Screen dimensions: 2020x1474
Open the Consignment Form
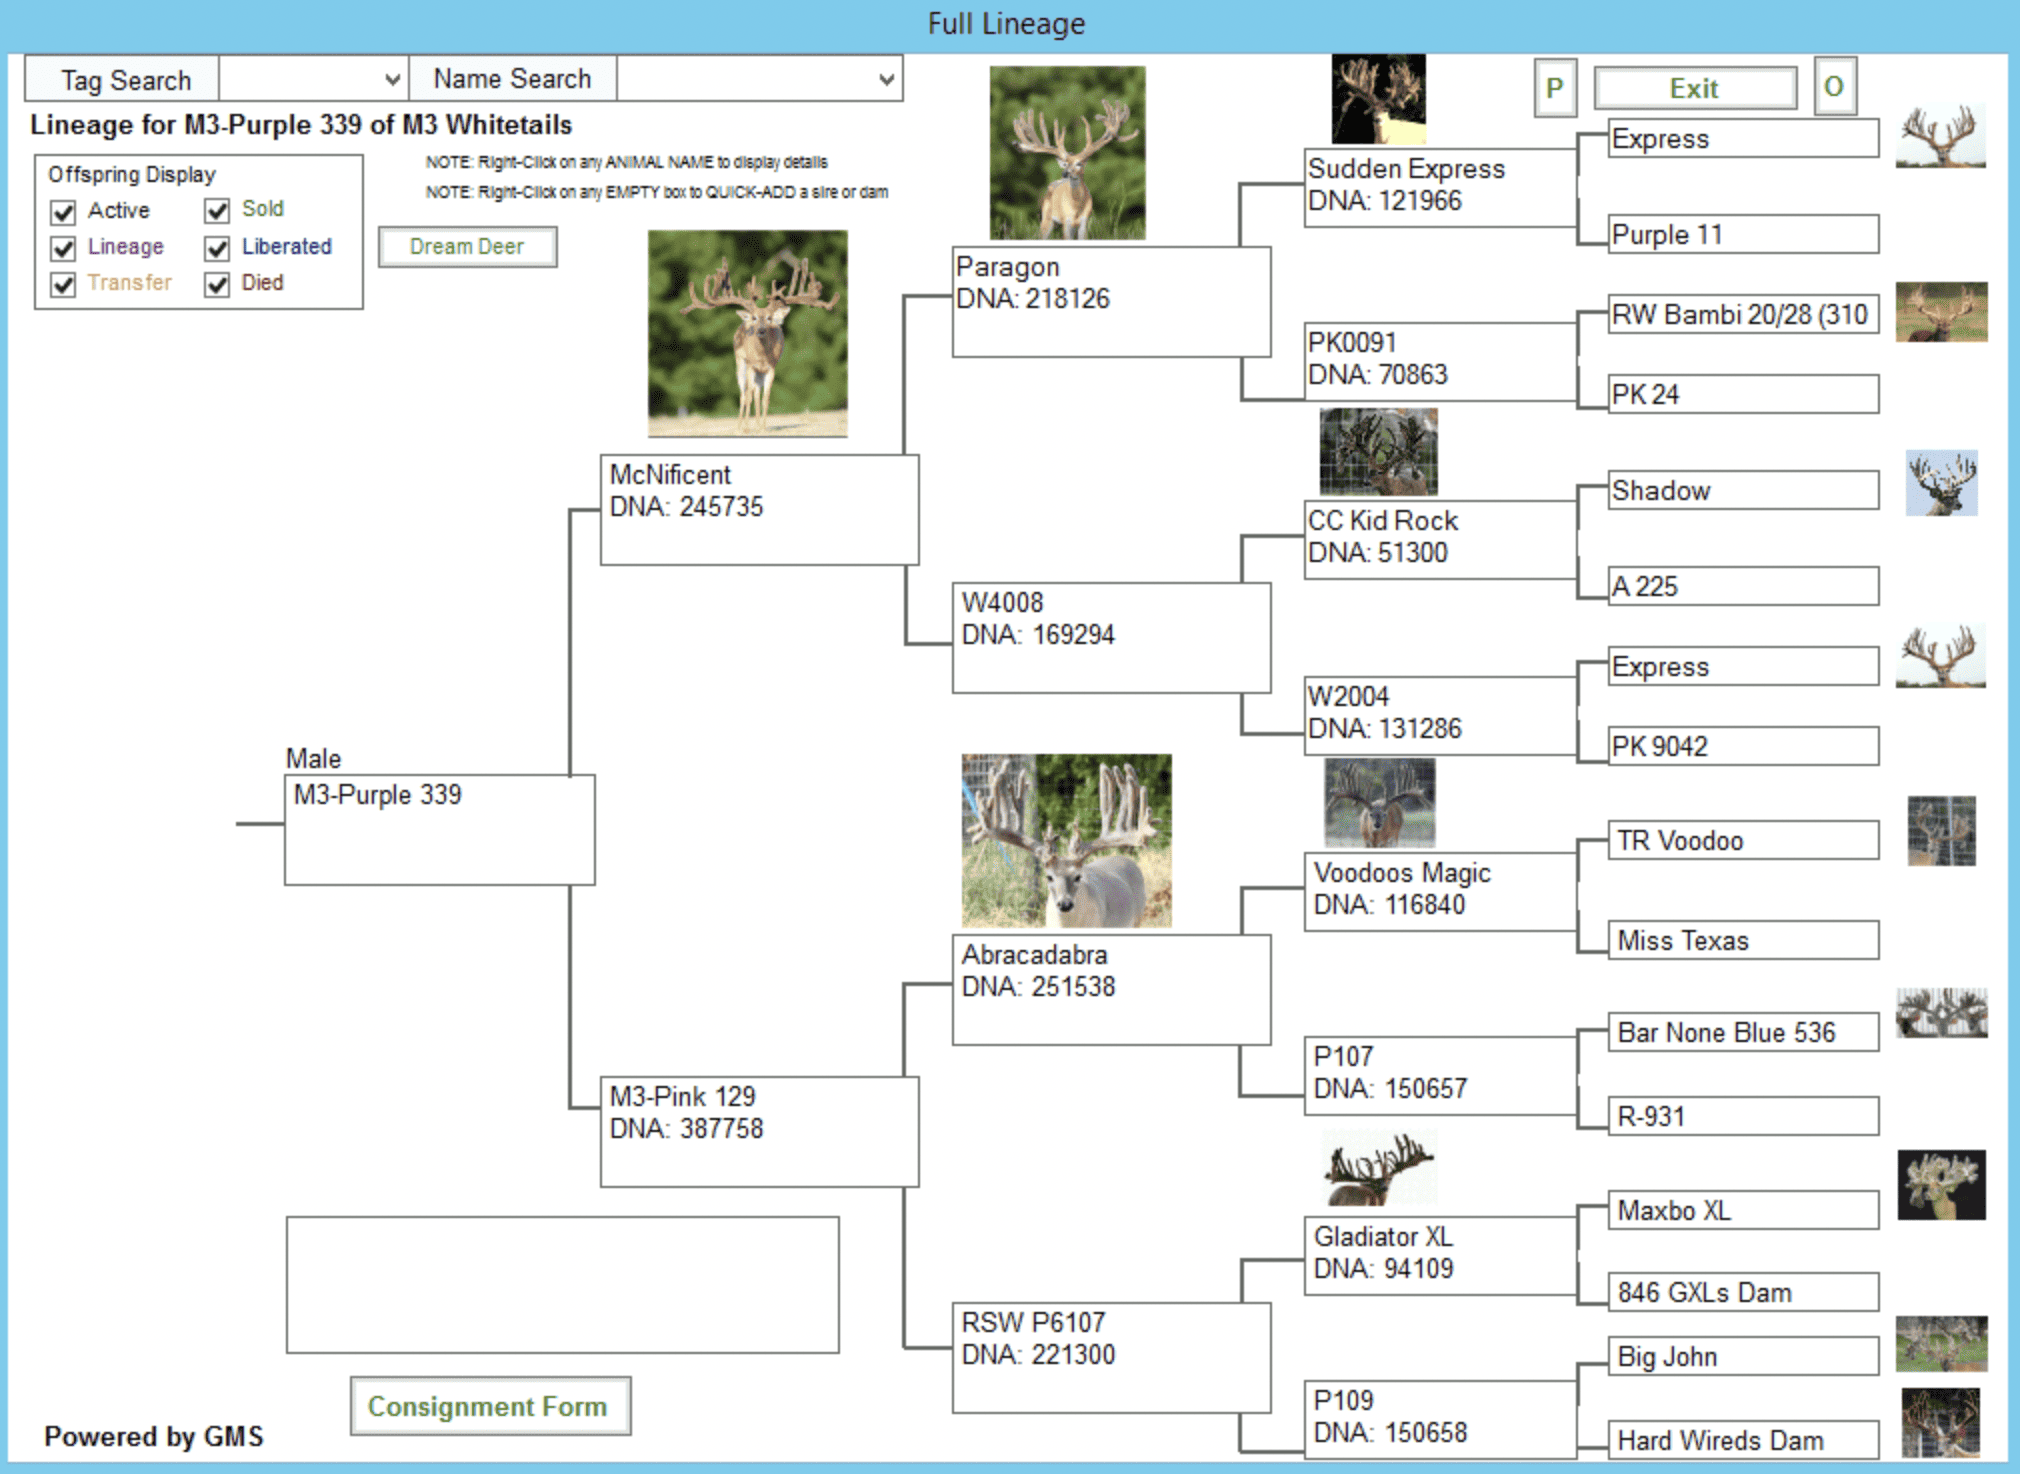tap(489, 1406)
